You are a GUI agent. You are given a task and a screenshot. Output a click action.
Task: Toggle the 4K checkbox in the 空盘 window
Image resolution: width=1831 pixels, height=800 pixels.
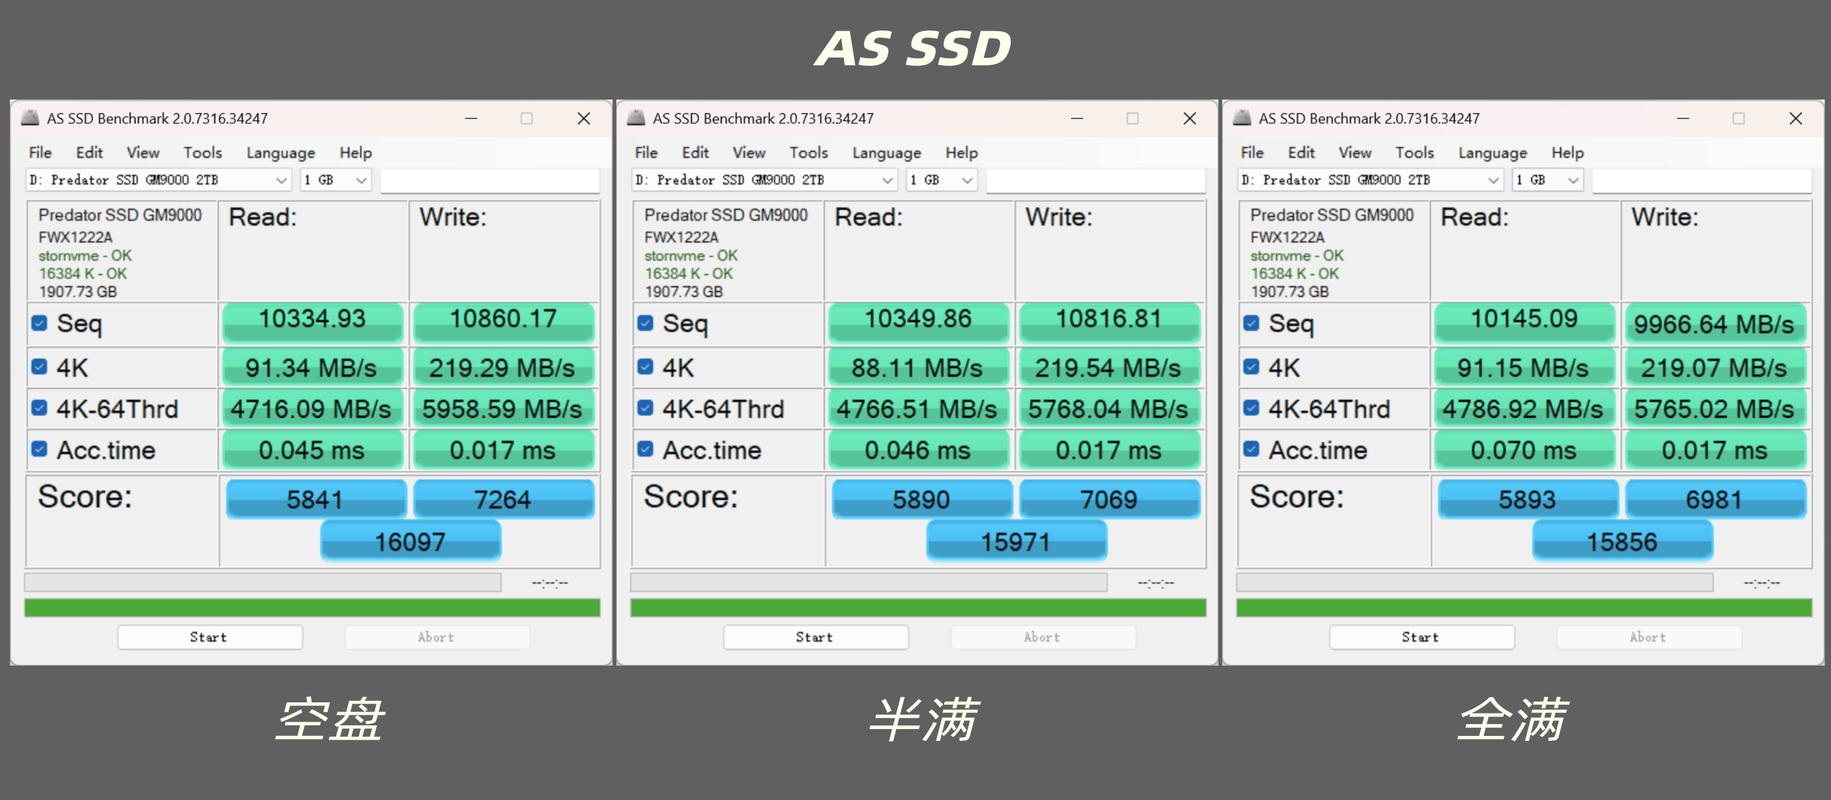click(x=39, y=367)
